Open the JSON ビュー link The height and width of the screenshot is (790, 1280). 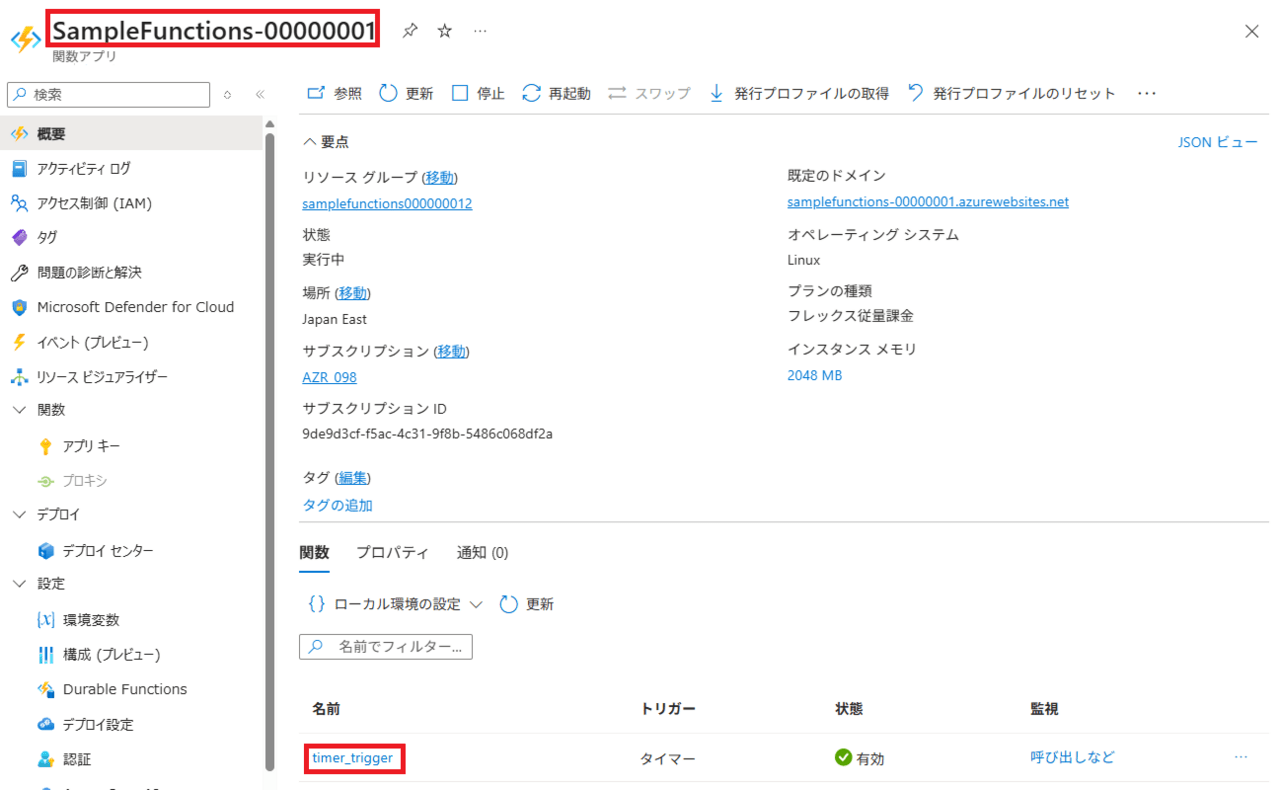[x=1217, y=142]
